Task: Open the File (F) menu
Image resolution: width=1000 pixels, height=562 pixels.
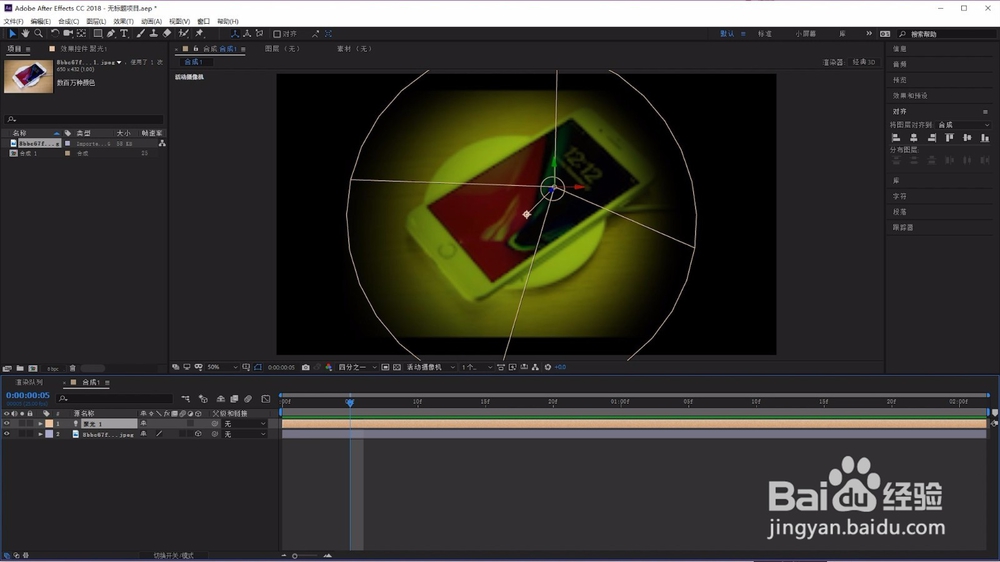Action: (13, 22)
